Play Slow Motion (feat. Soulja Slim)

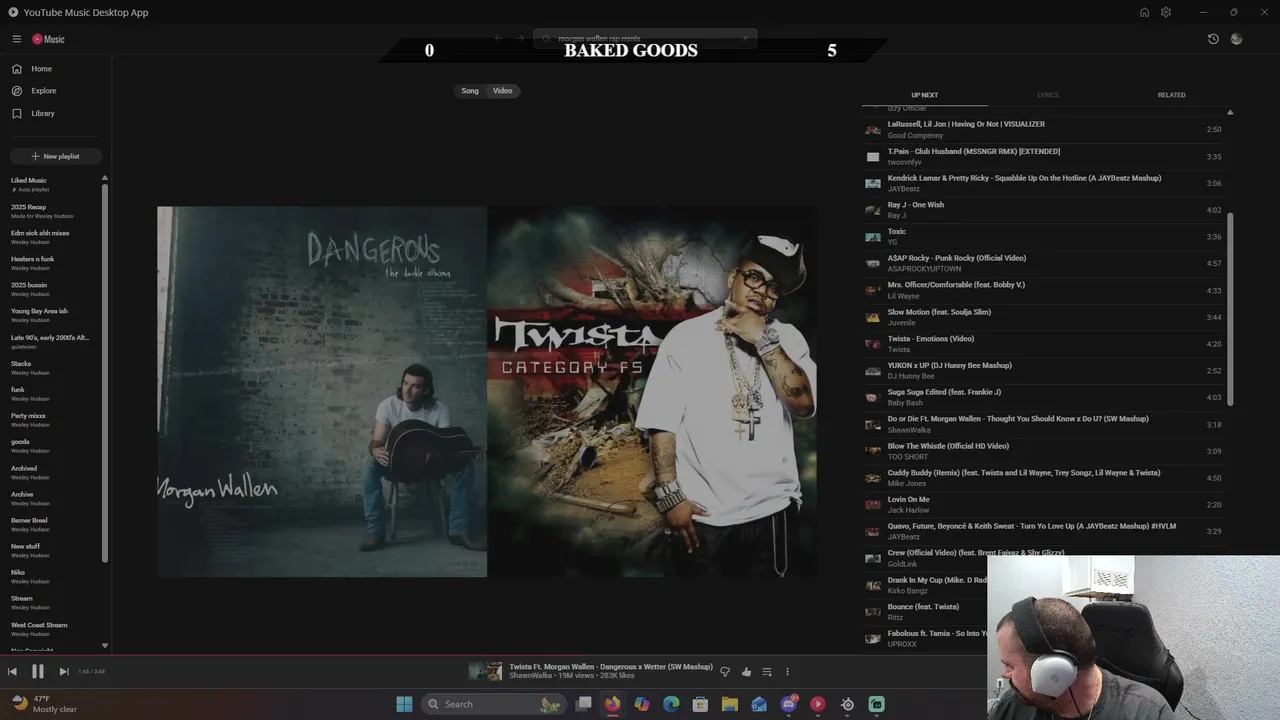(1043, 317)
